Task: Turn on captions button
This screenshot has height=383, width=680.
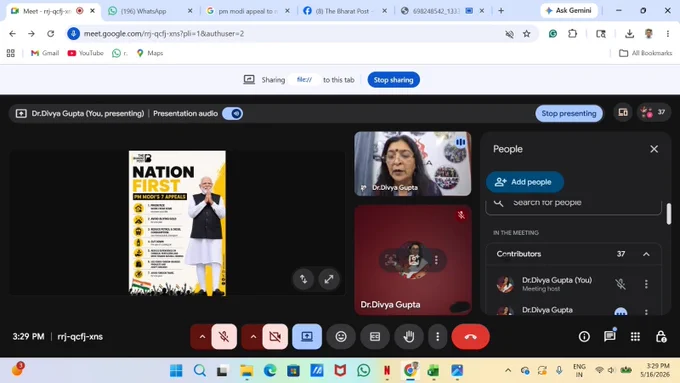Action: 375,337
